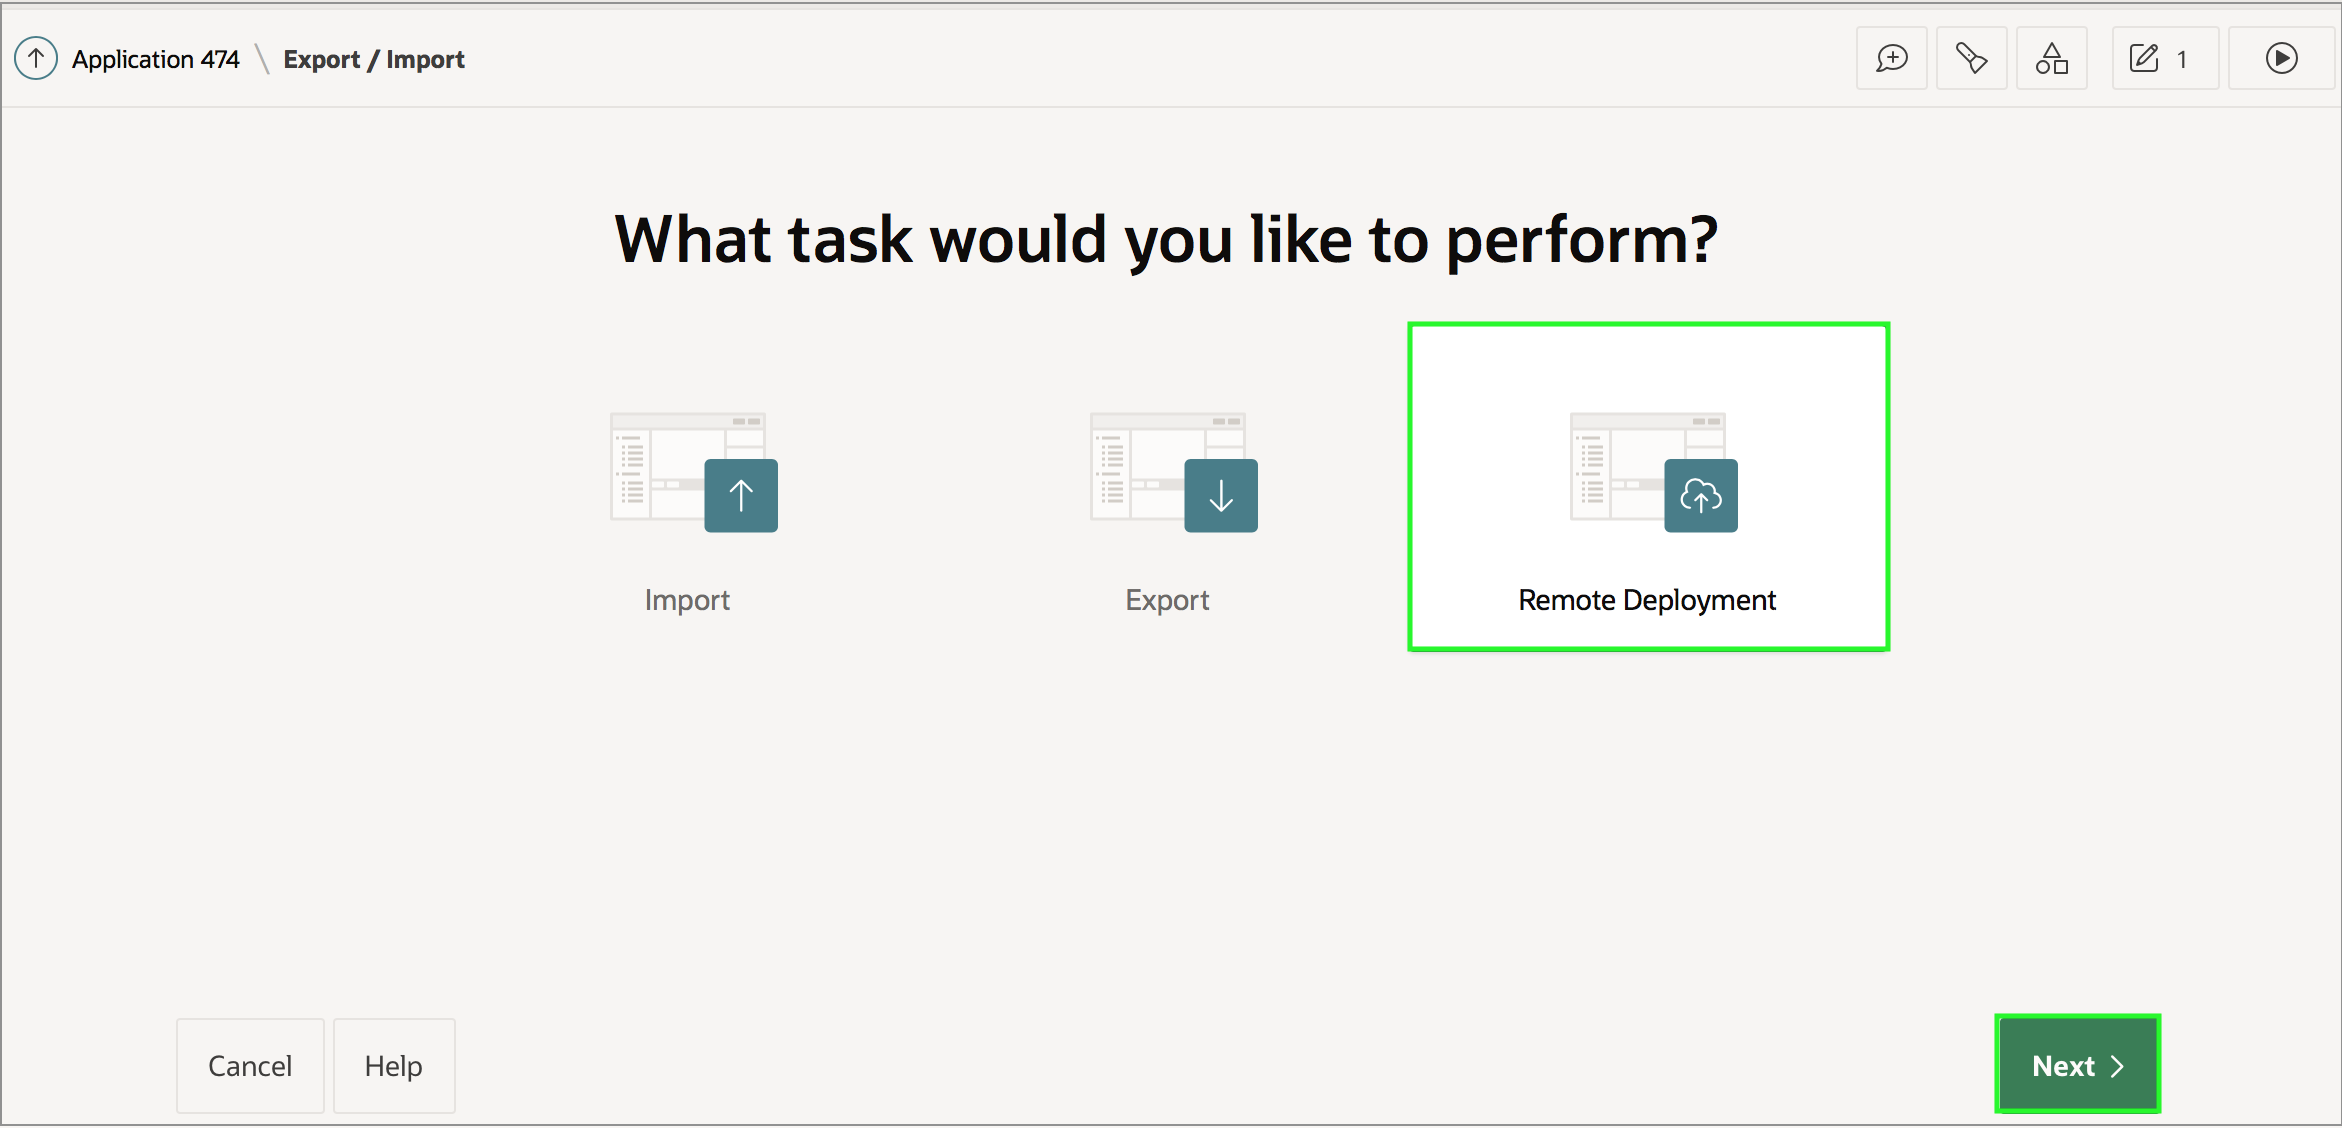Open Shared Components shapes icon
Viewport: 2342px width, 1128px height.
pos(2051,59)
